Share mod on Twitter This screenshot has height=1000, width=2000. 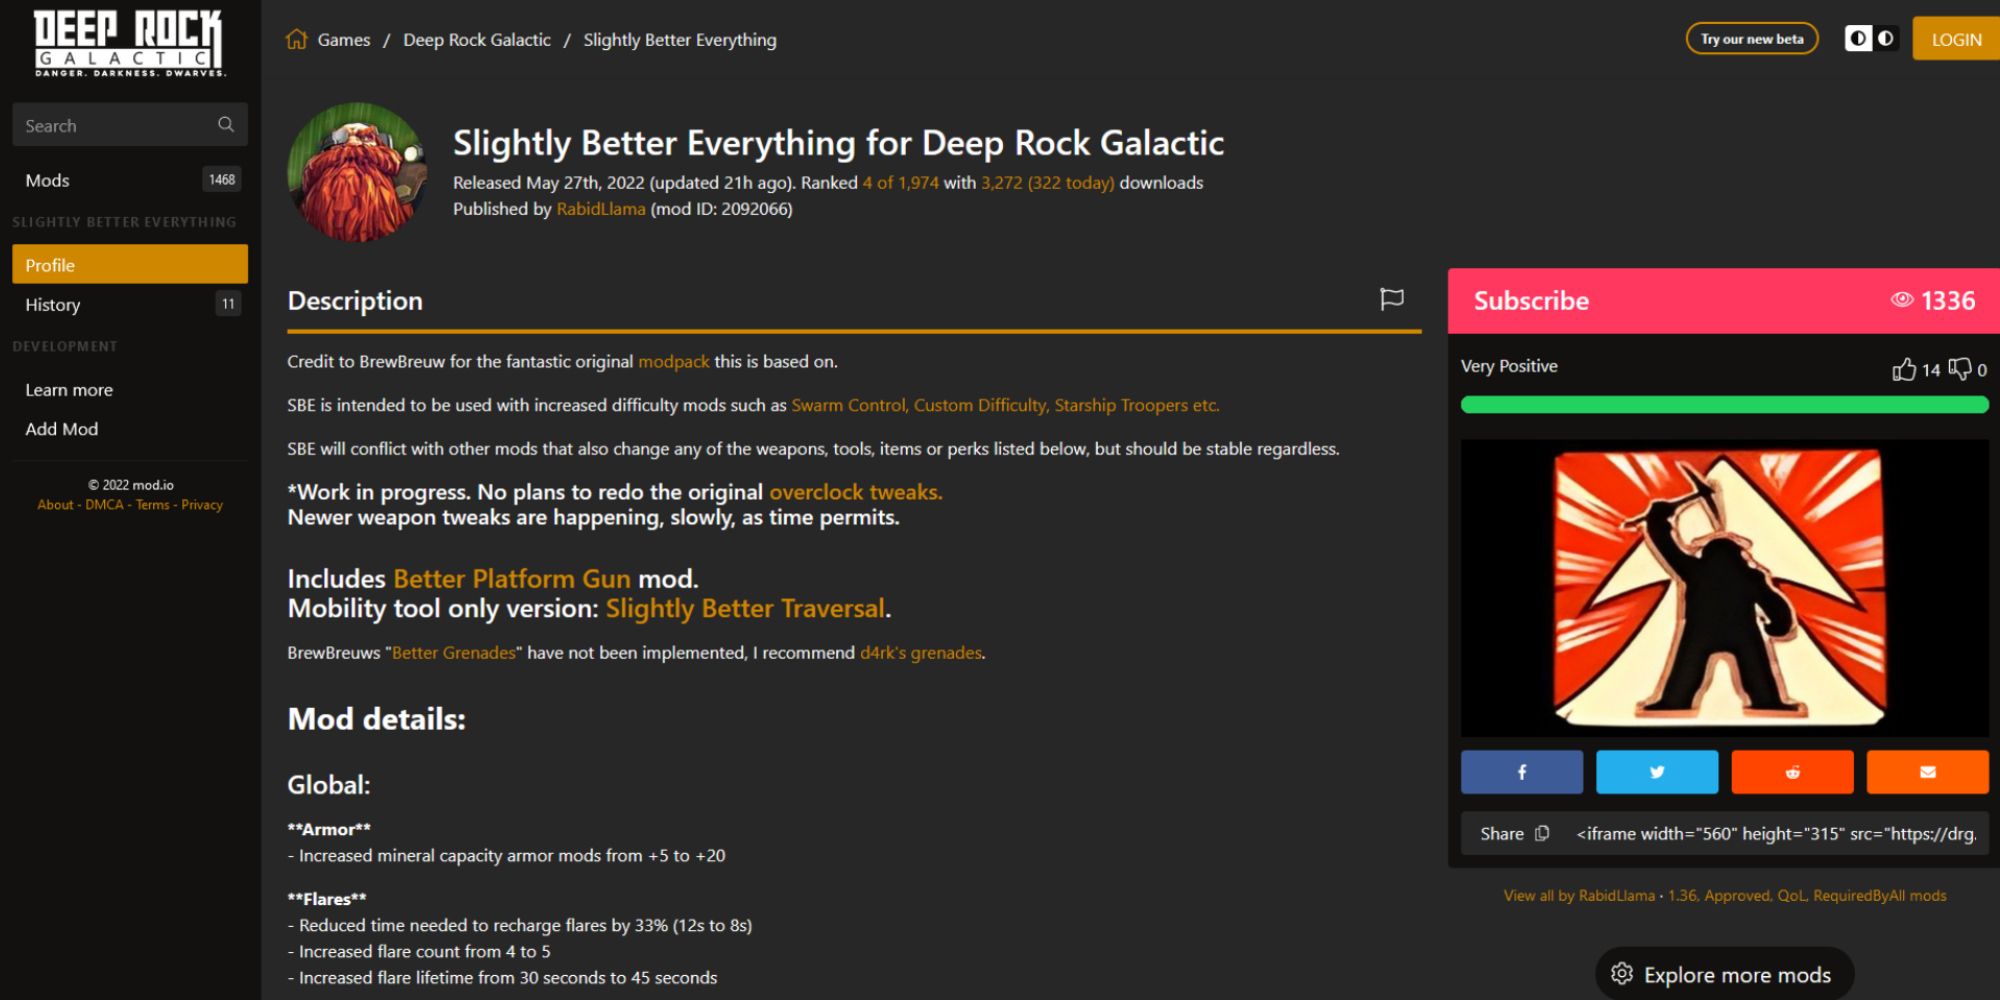click(1657, 772)
